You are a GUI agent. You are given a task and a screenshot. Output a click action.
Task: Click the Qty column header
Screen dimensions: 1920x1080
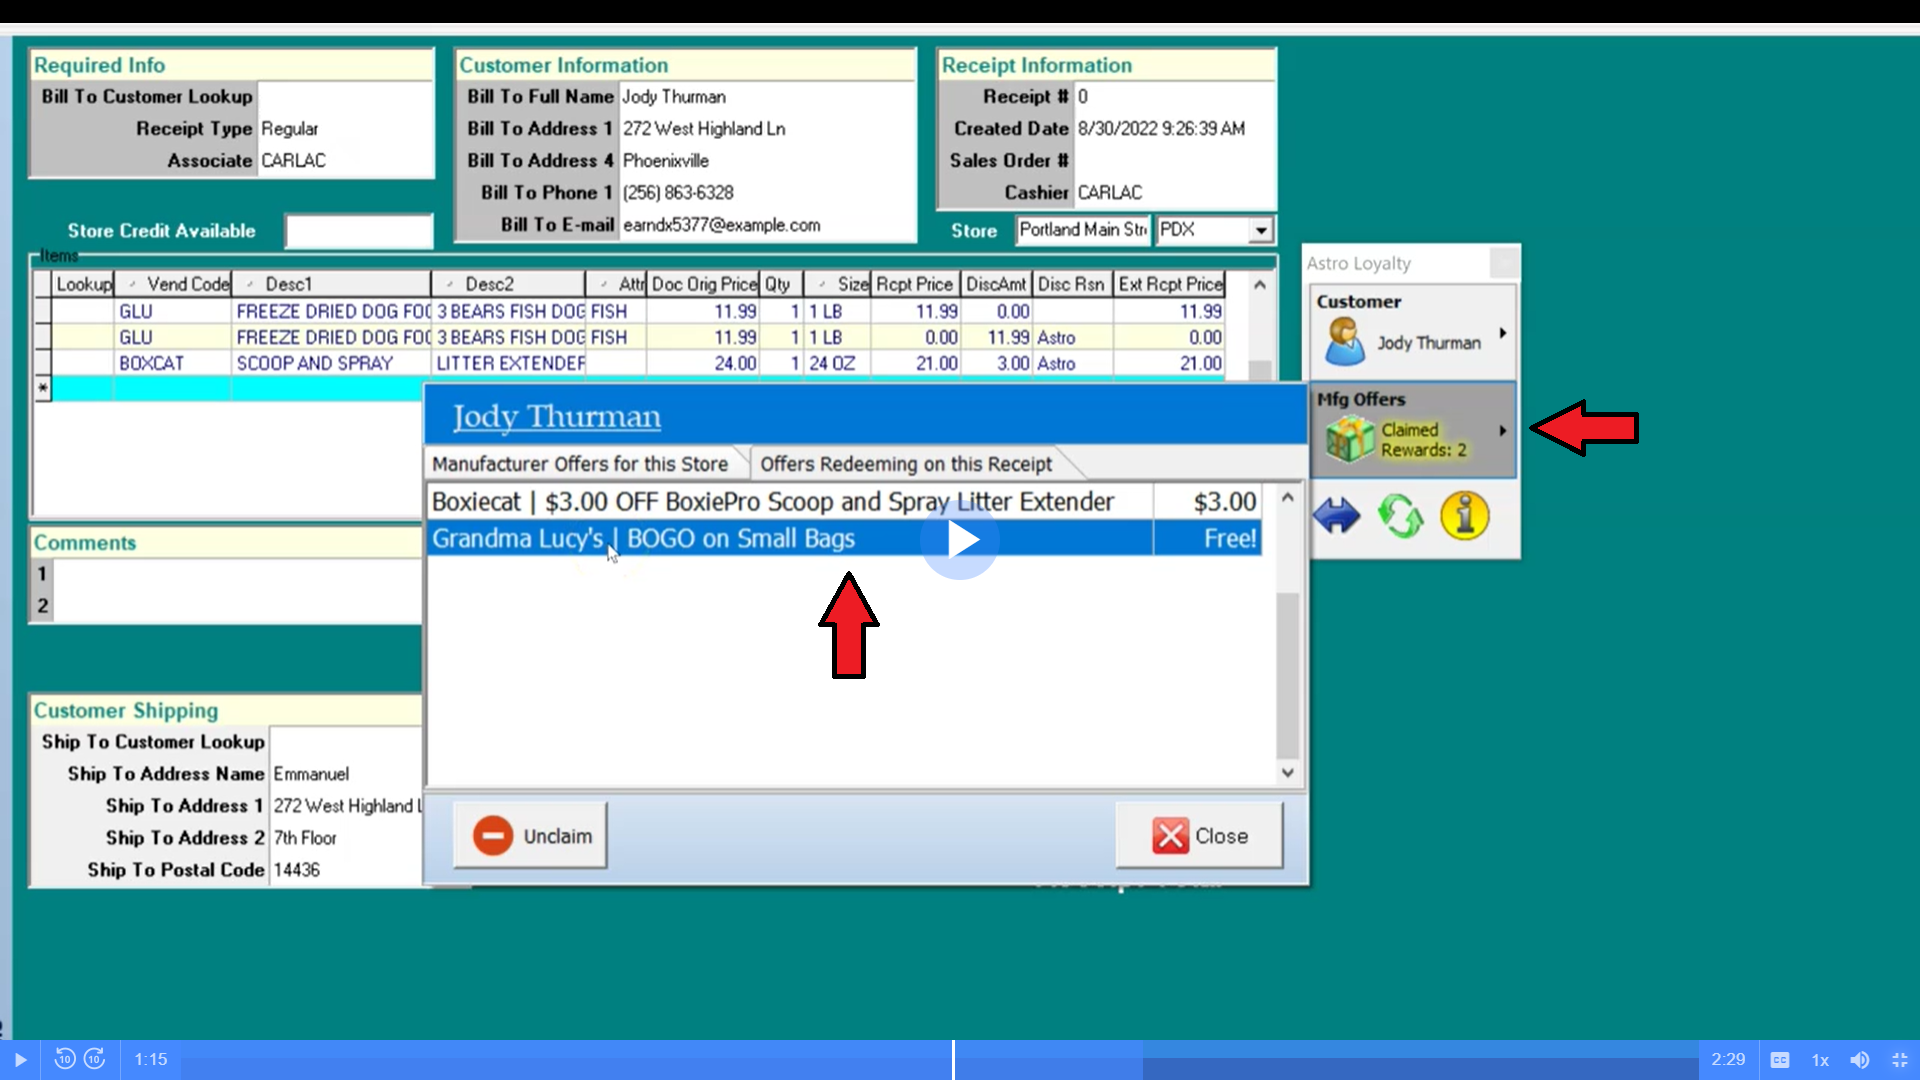781,284
